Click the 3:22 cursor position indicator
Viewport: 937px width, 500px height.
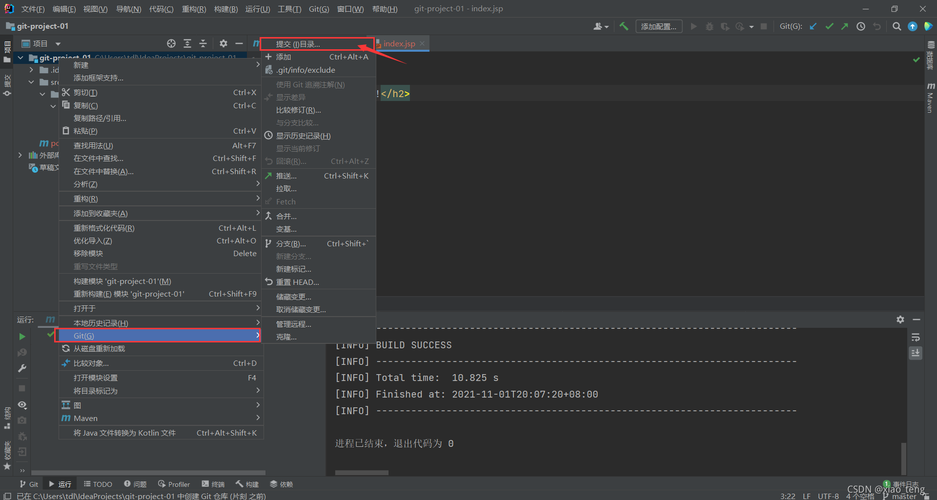click(788, 495)
